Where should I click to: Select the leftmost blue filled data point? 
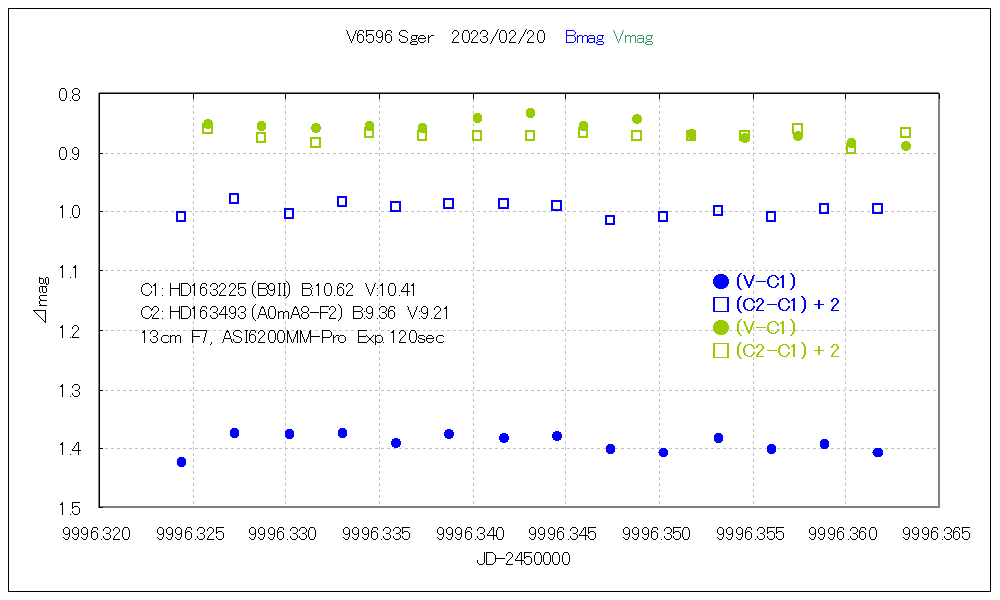[x=181, y=462]
